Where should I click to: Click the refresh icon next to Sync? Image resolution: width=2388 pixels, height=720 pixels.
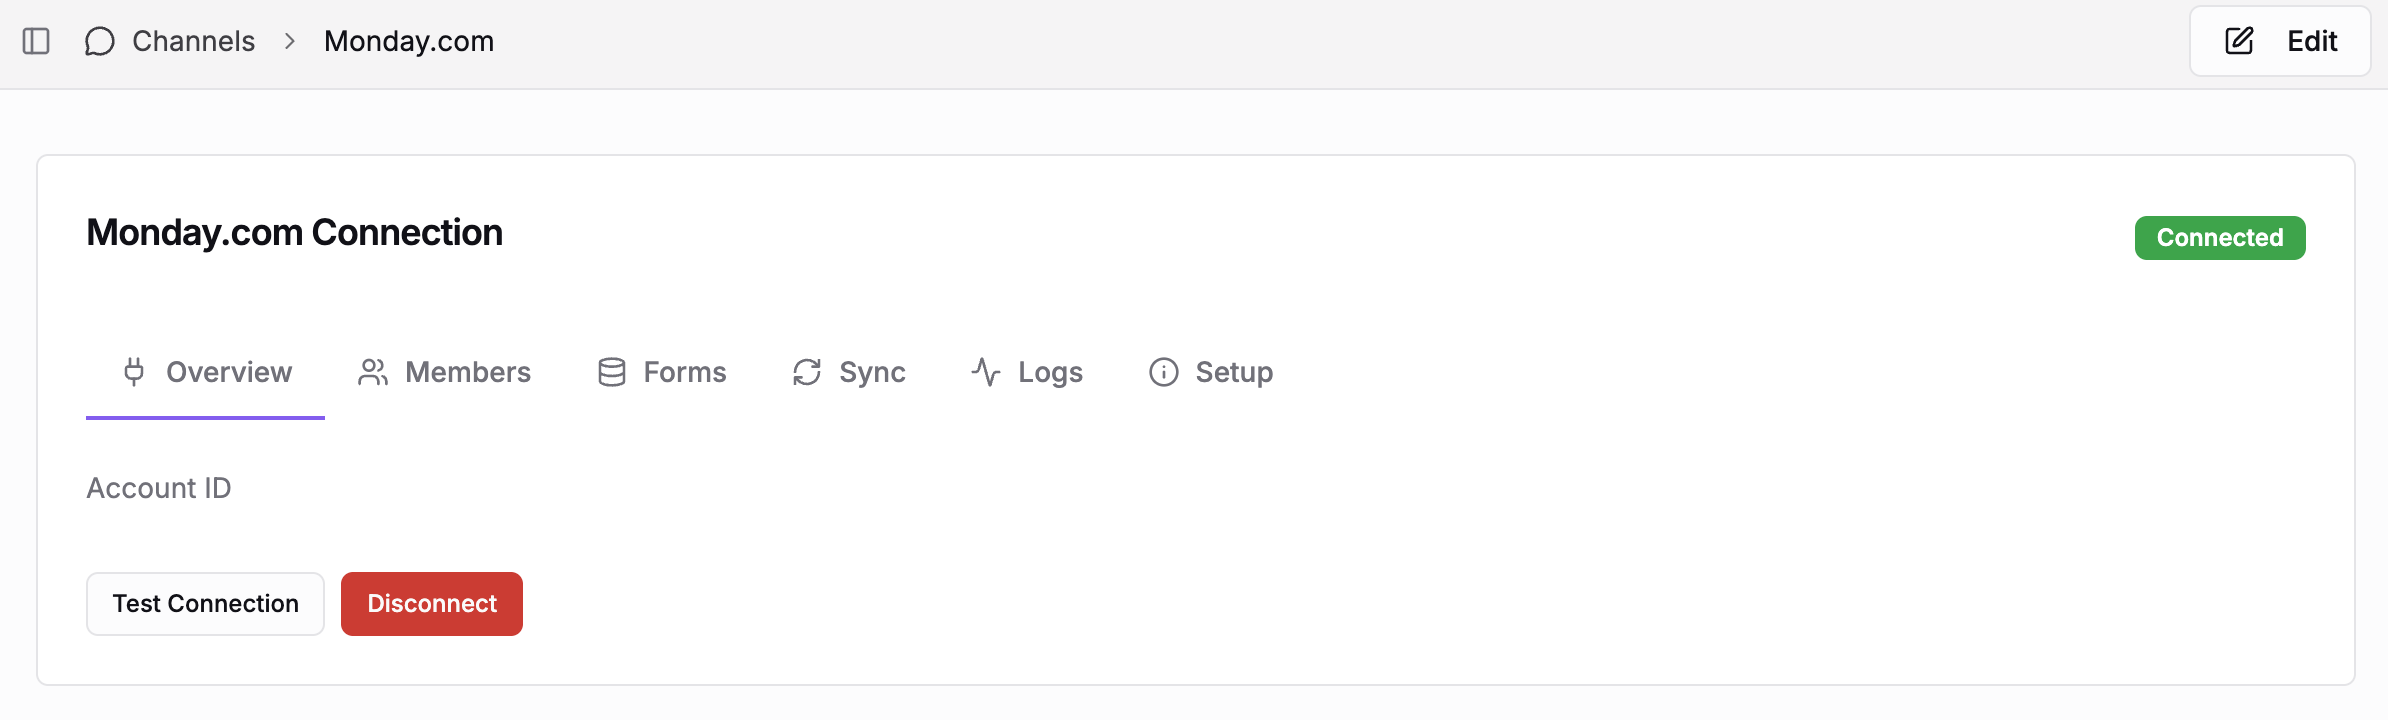click(x=806, y=372)
